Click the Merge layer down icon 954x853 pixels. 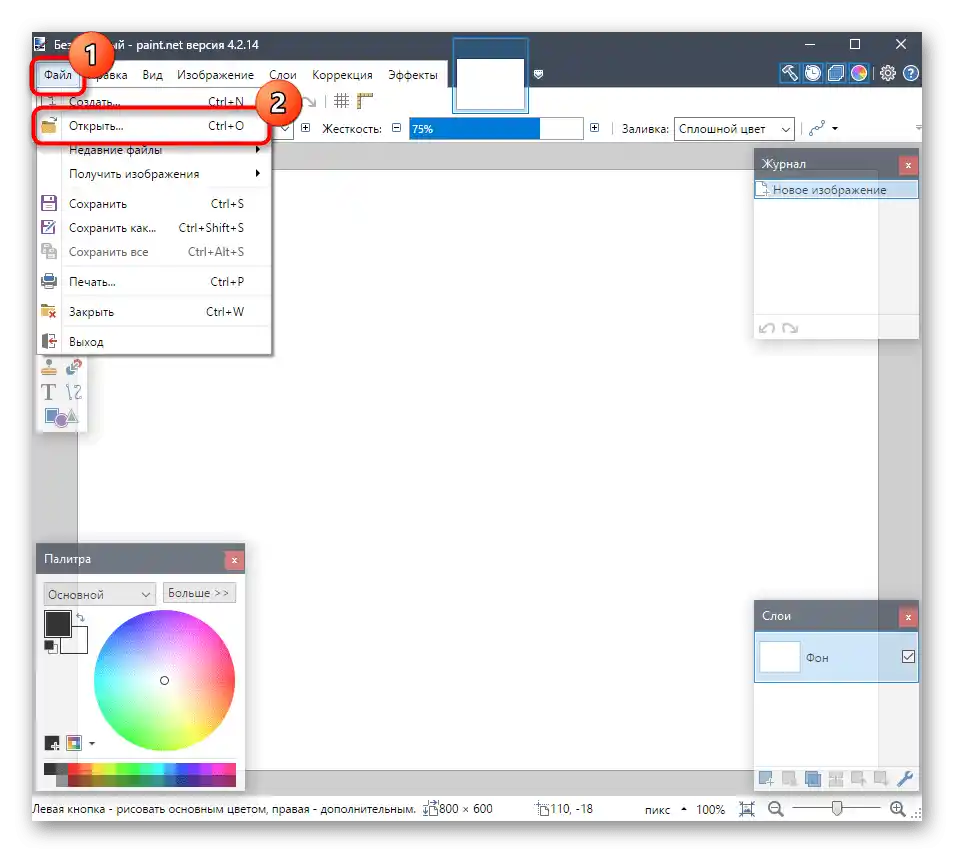point(835,778)
